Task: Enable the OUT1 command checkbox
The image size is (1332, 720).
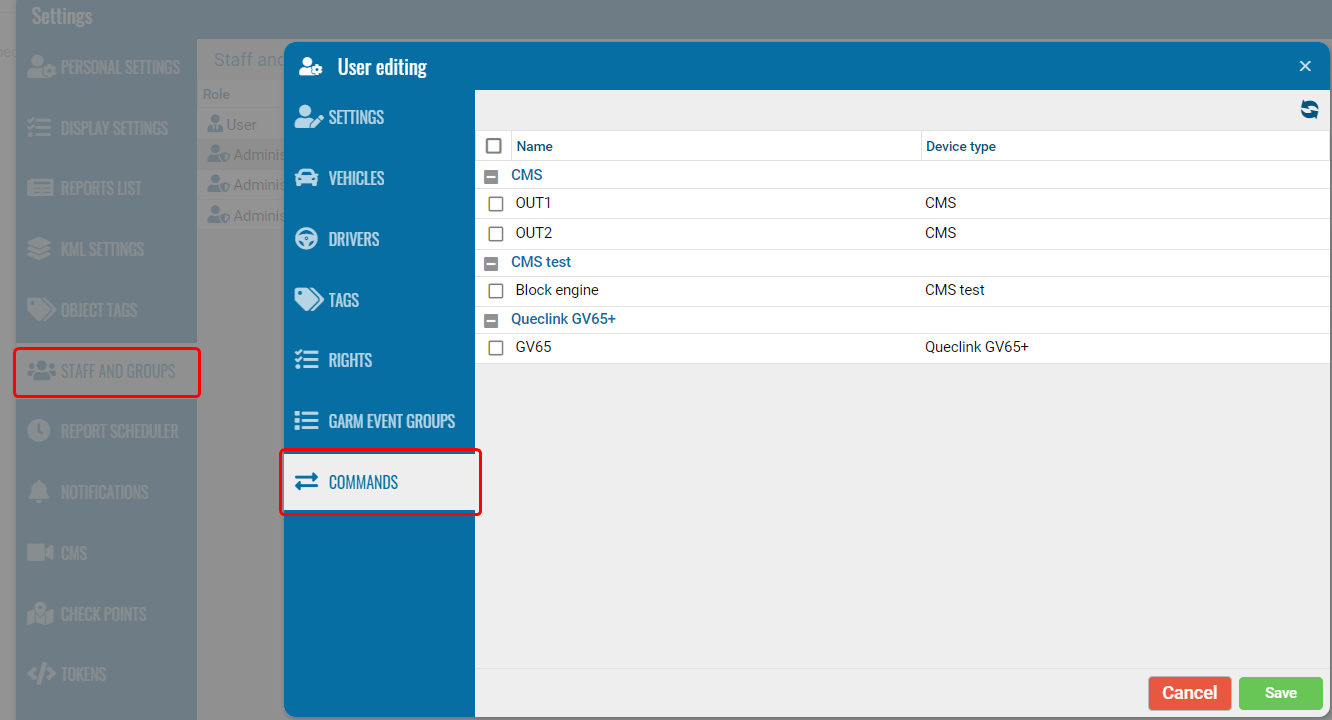Action: pos(496,204)
